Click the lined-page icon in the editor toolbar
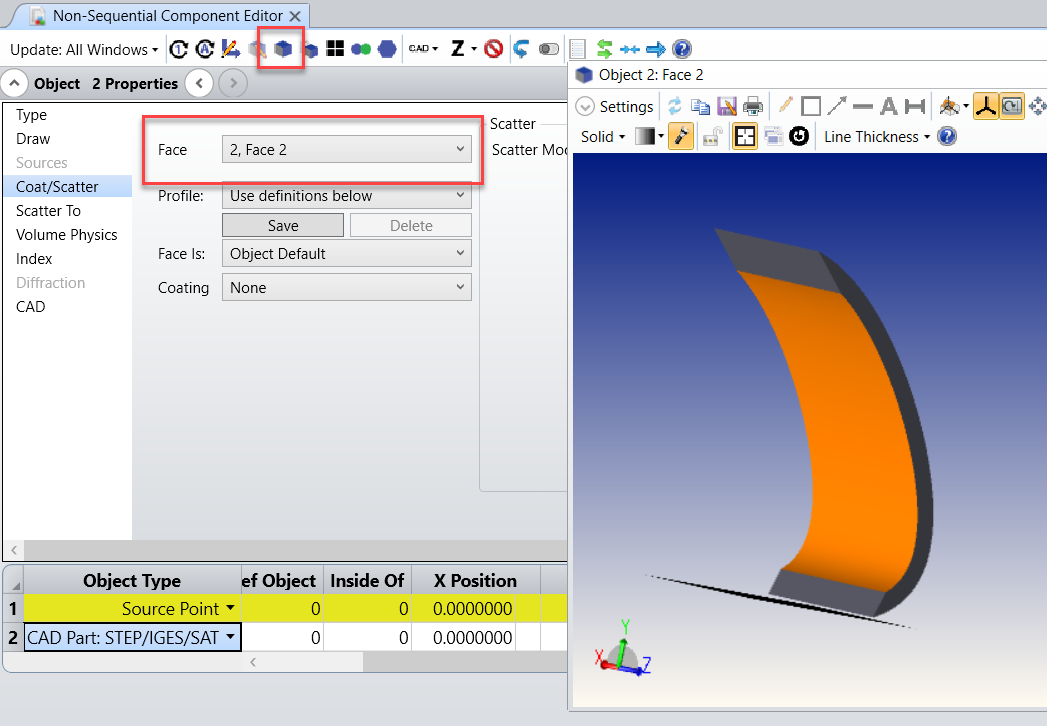This screenshot has width=1047, height=726. pos(578,49)
